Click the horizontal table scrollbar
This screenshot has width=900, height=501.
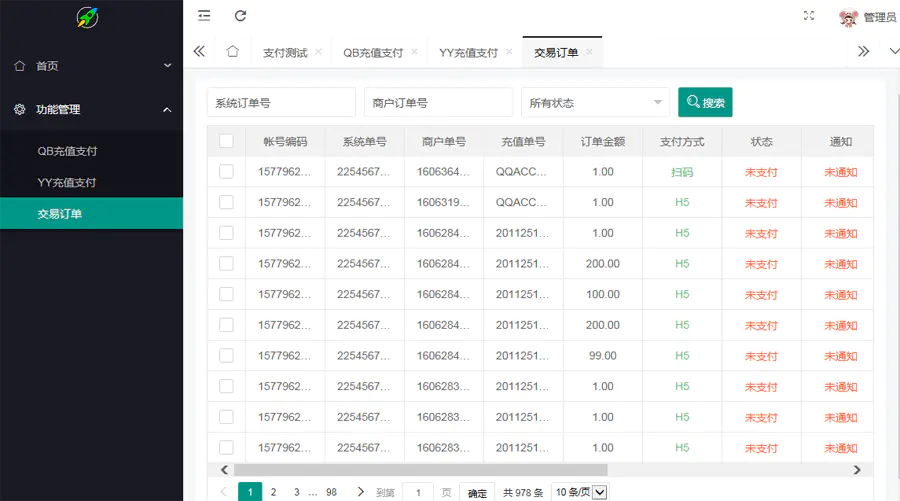(420, 470)
